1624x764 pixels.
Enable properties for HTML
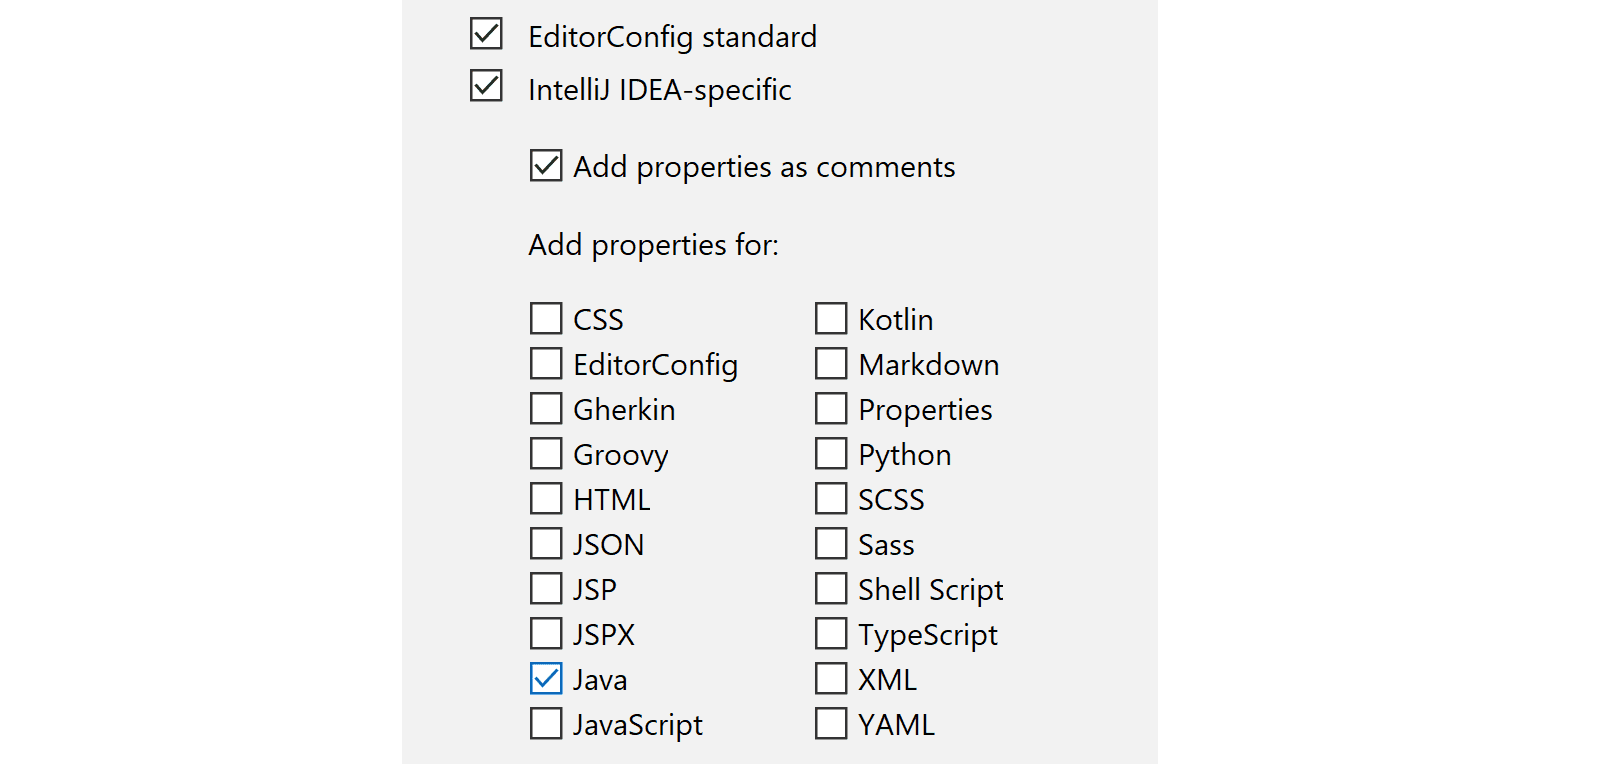click(x=546, y=499)
